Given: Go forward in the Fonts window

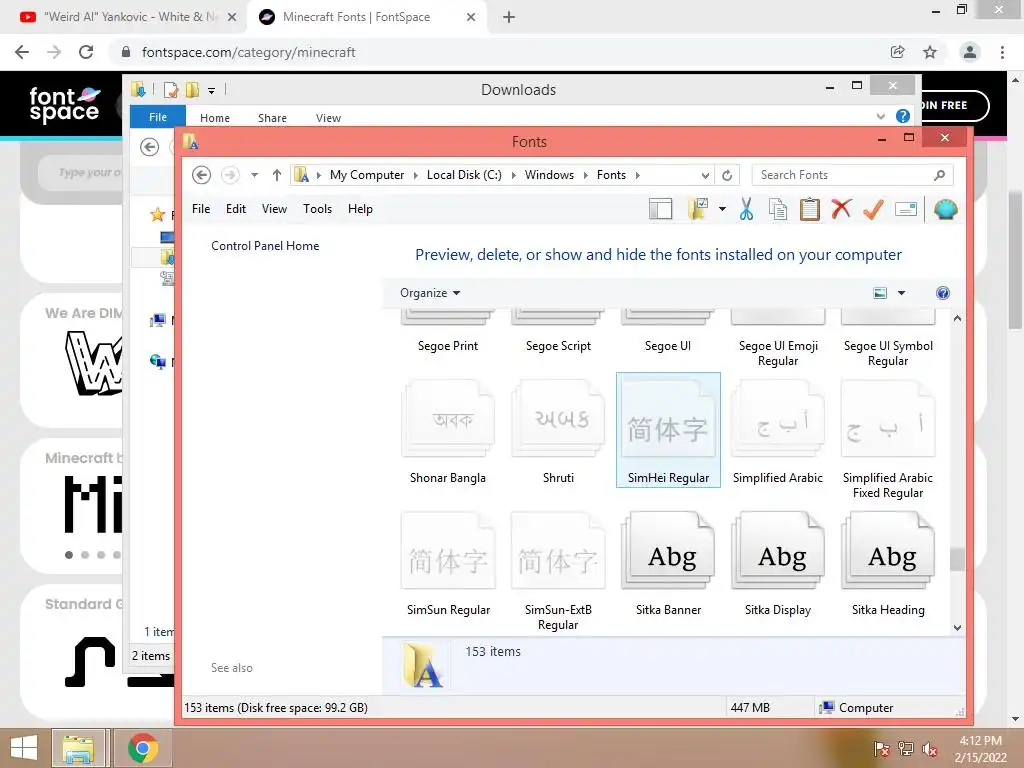Looking at the screenshot, I should pos(230,175).
